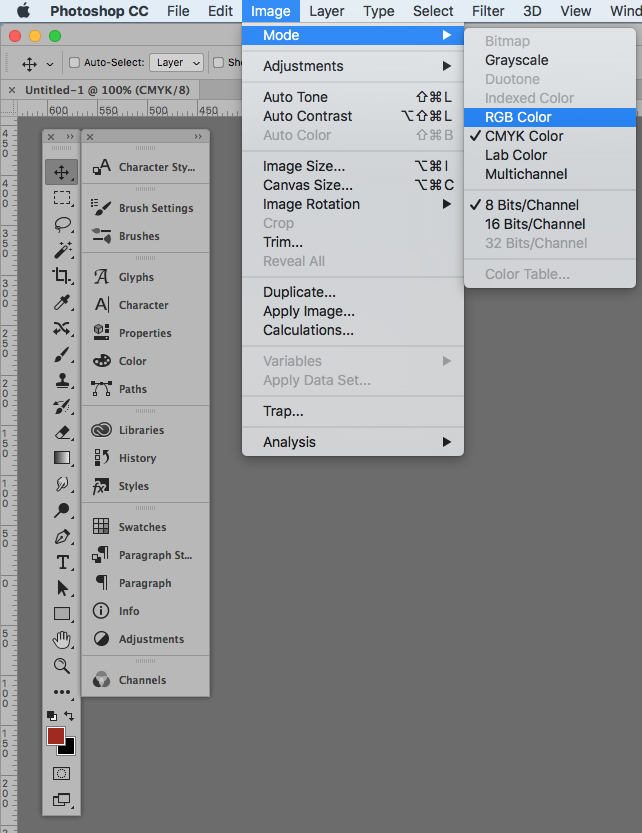
Task: Select the Magic Wand tool
Action: (x=62, y=250)
